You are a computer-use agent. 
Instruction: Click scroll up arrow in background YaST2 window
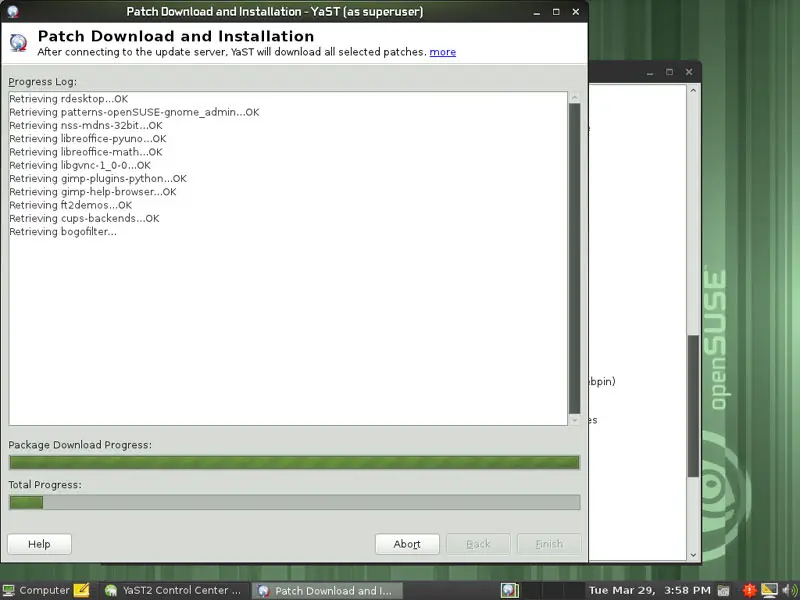coord(693,90)
